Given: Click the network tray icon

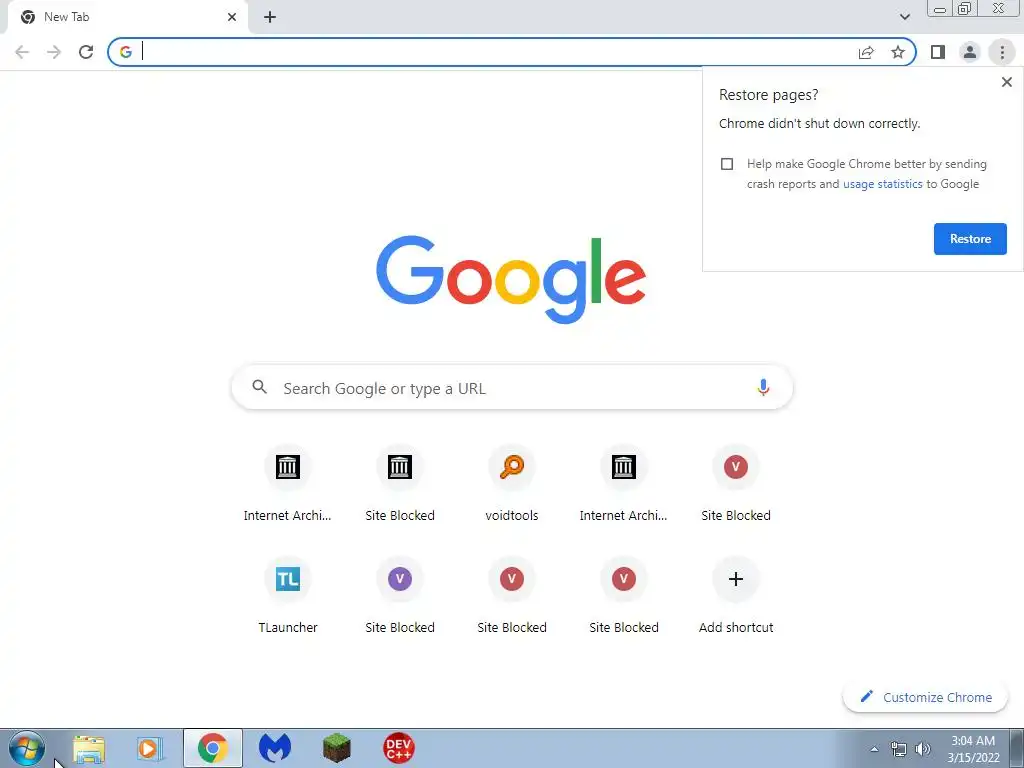Looking at the screenshot, I should (899, 749).
